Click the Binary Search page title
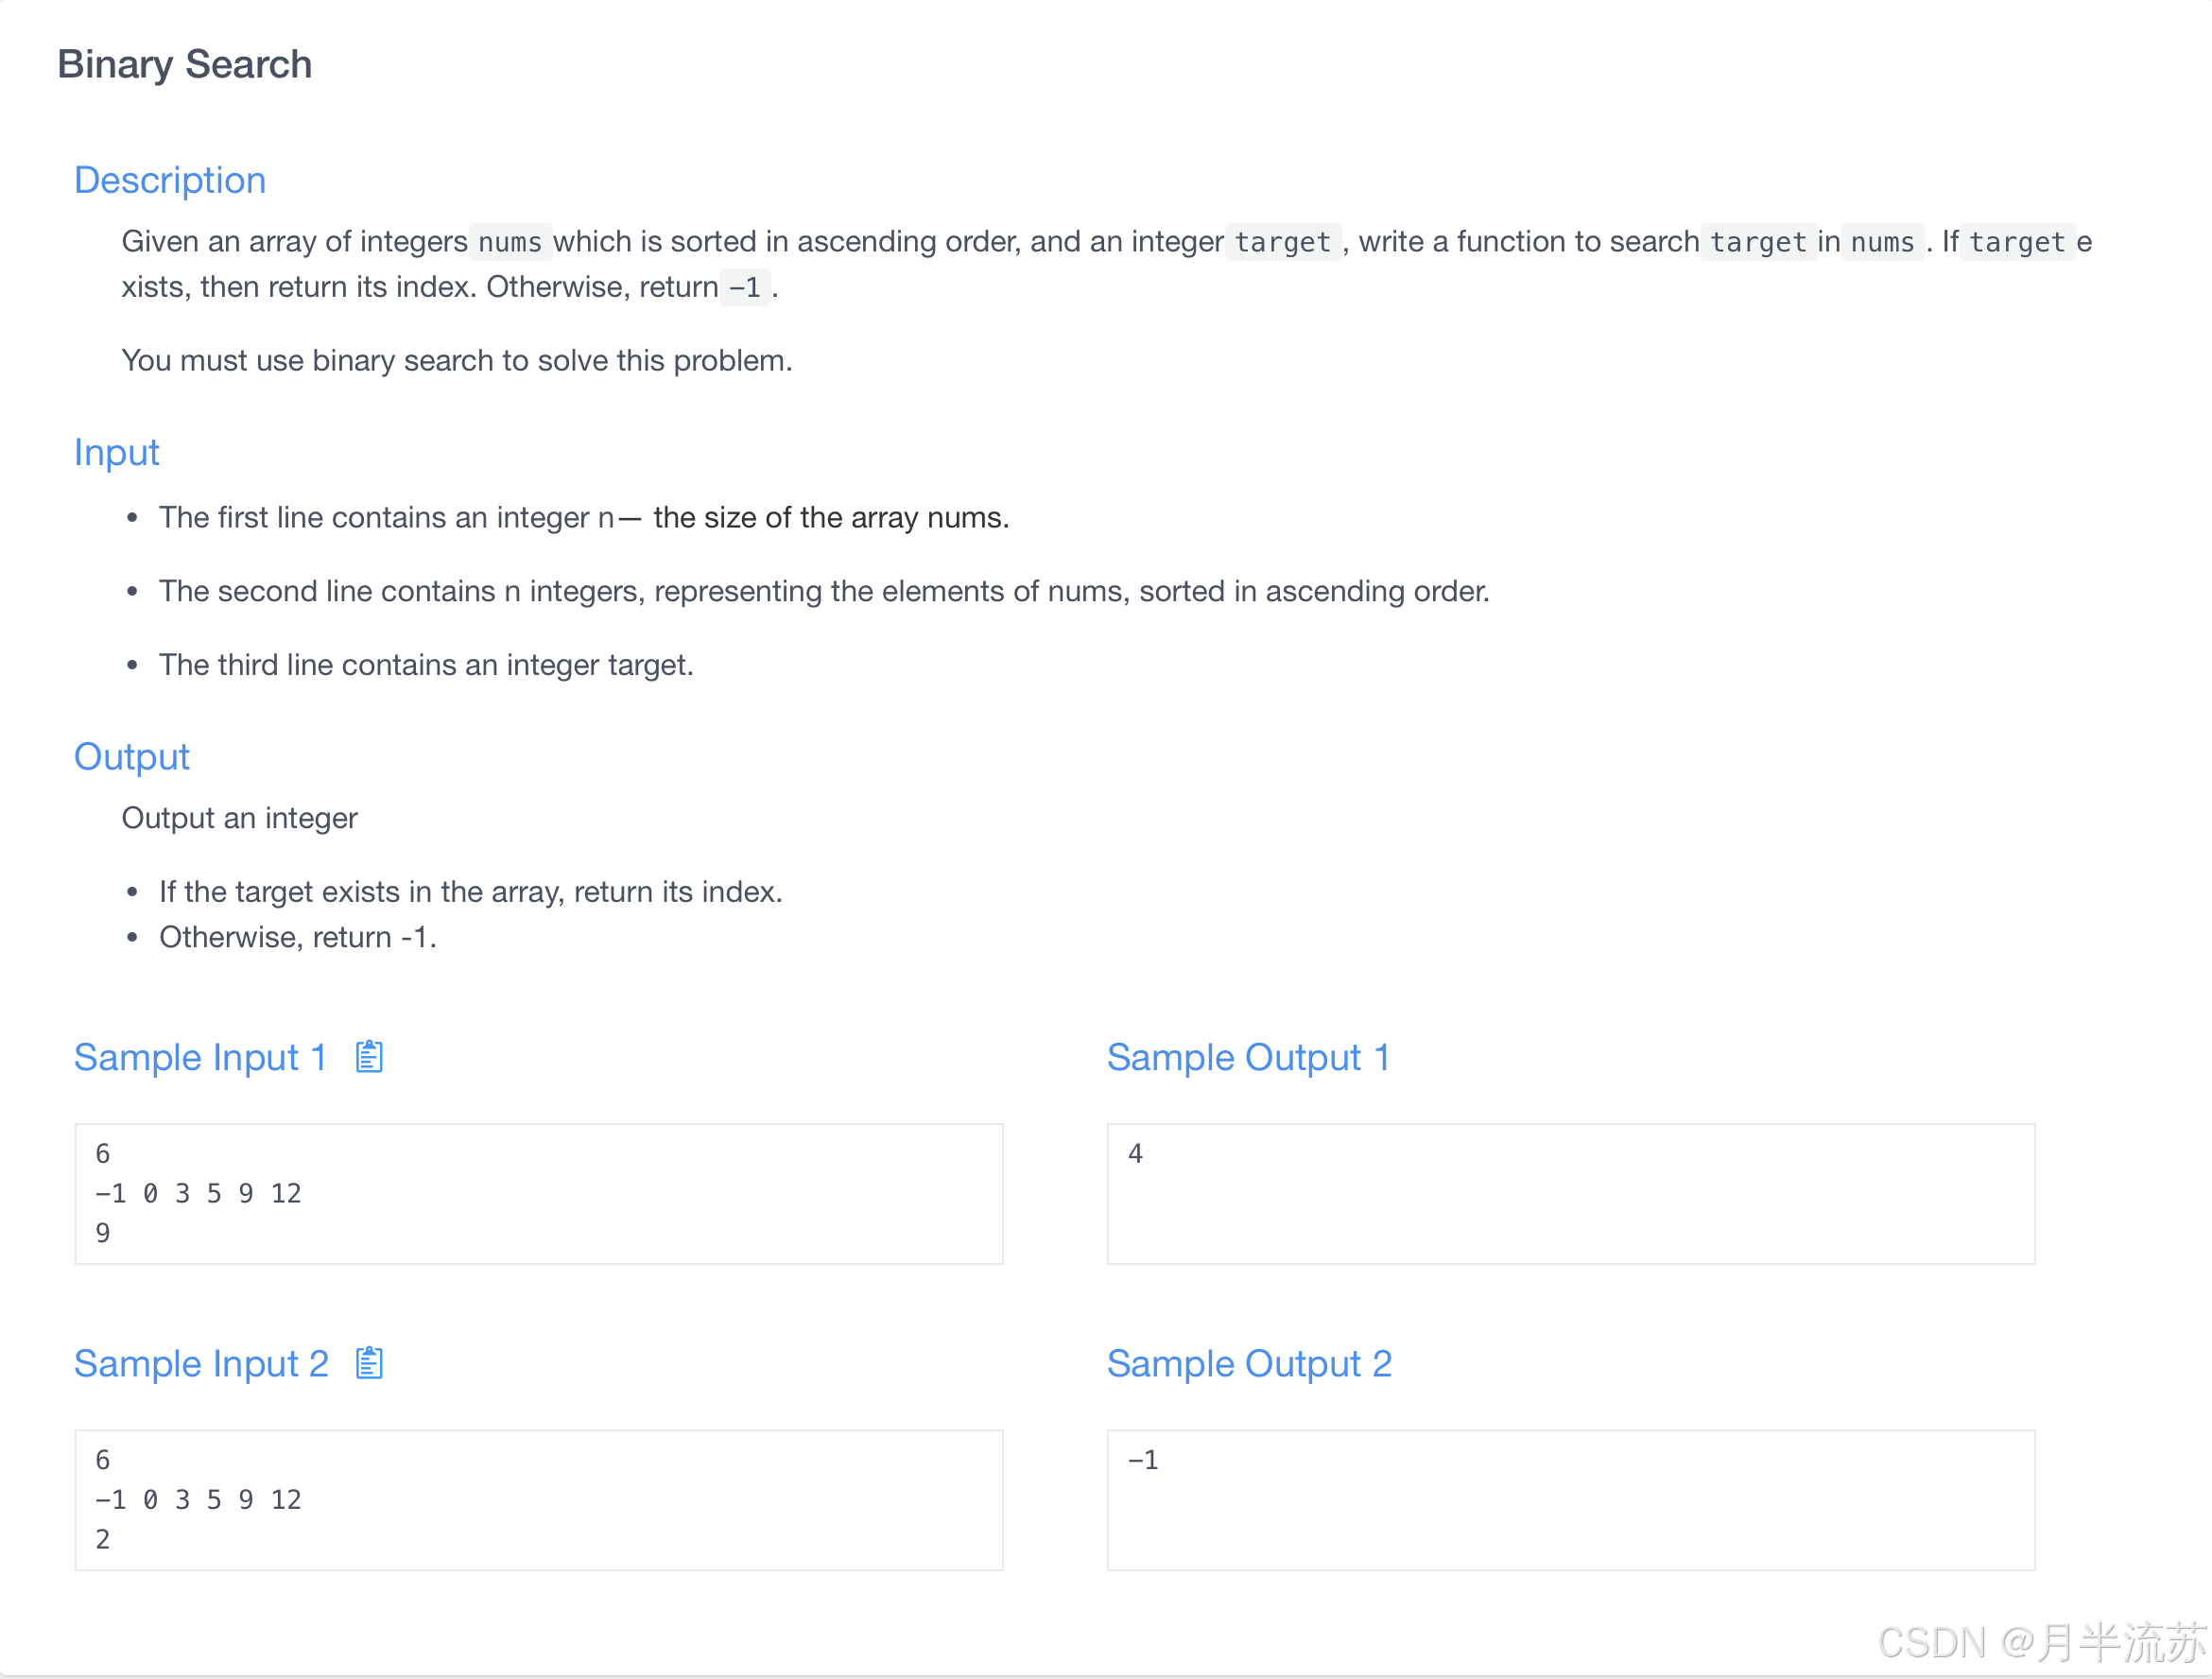This screenshot has height=1679, width=2212. (x=184, y=64)
